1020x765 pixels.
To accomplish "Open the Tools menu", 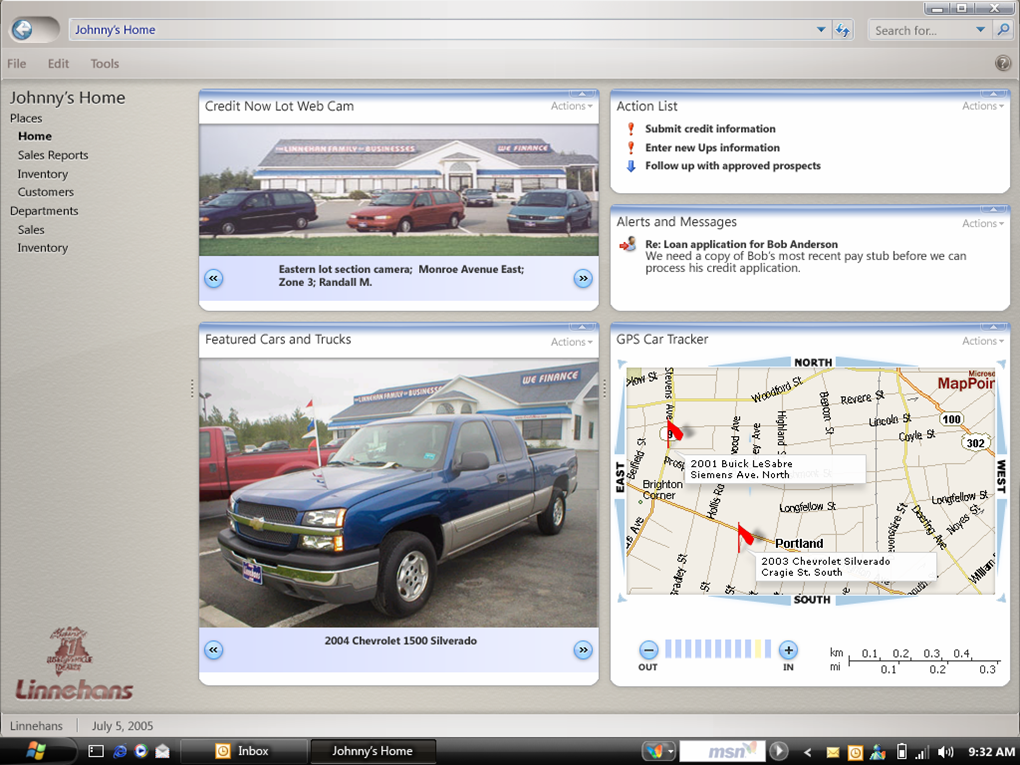I will [104, 63].
